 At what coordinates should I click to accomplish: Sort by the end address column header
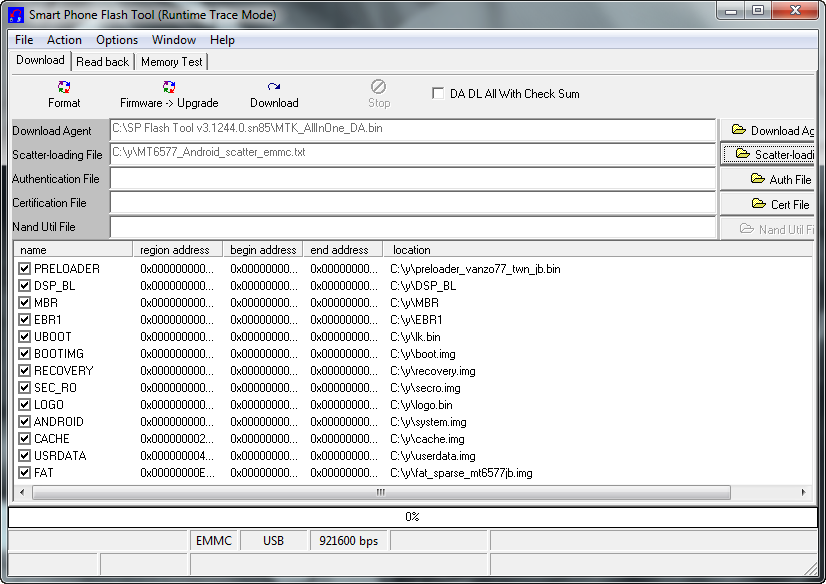pos(343,250)
